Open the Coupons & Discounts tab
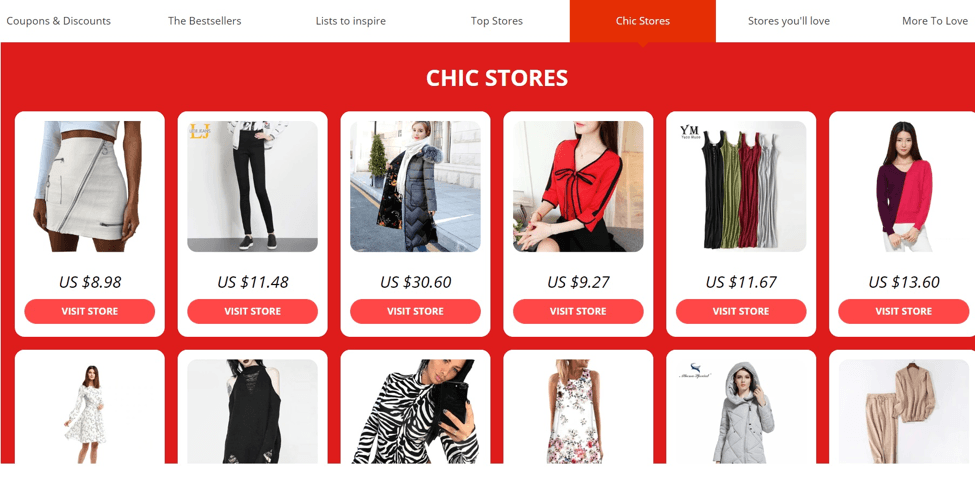This screenshot has width=975, height=494. click(58, 21)
